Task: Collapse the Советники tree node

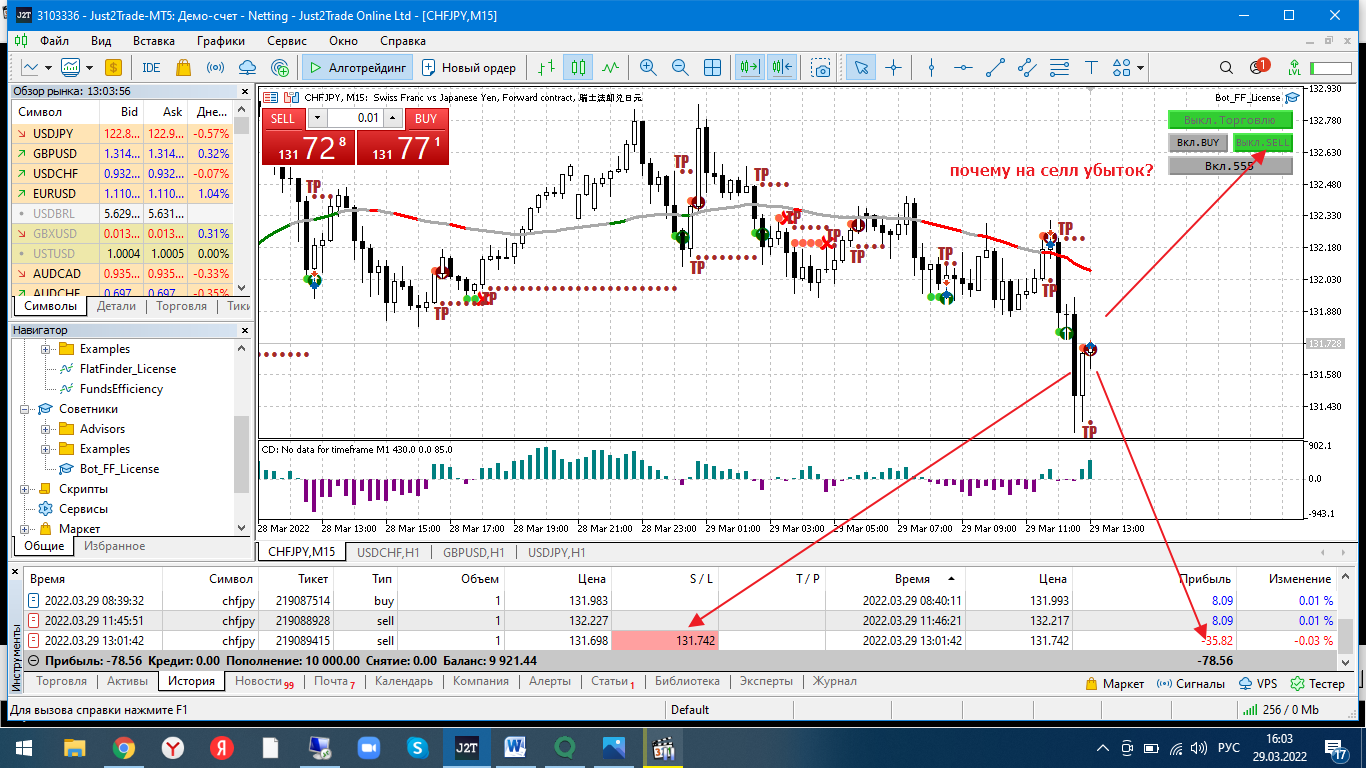Action: click(24, 409)
